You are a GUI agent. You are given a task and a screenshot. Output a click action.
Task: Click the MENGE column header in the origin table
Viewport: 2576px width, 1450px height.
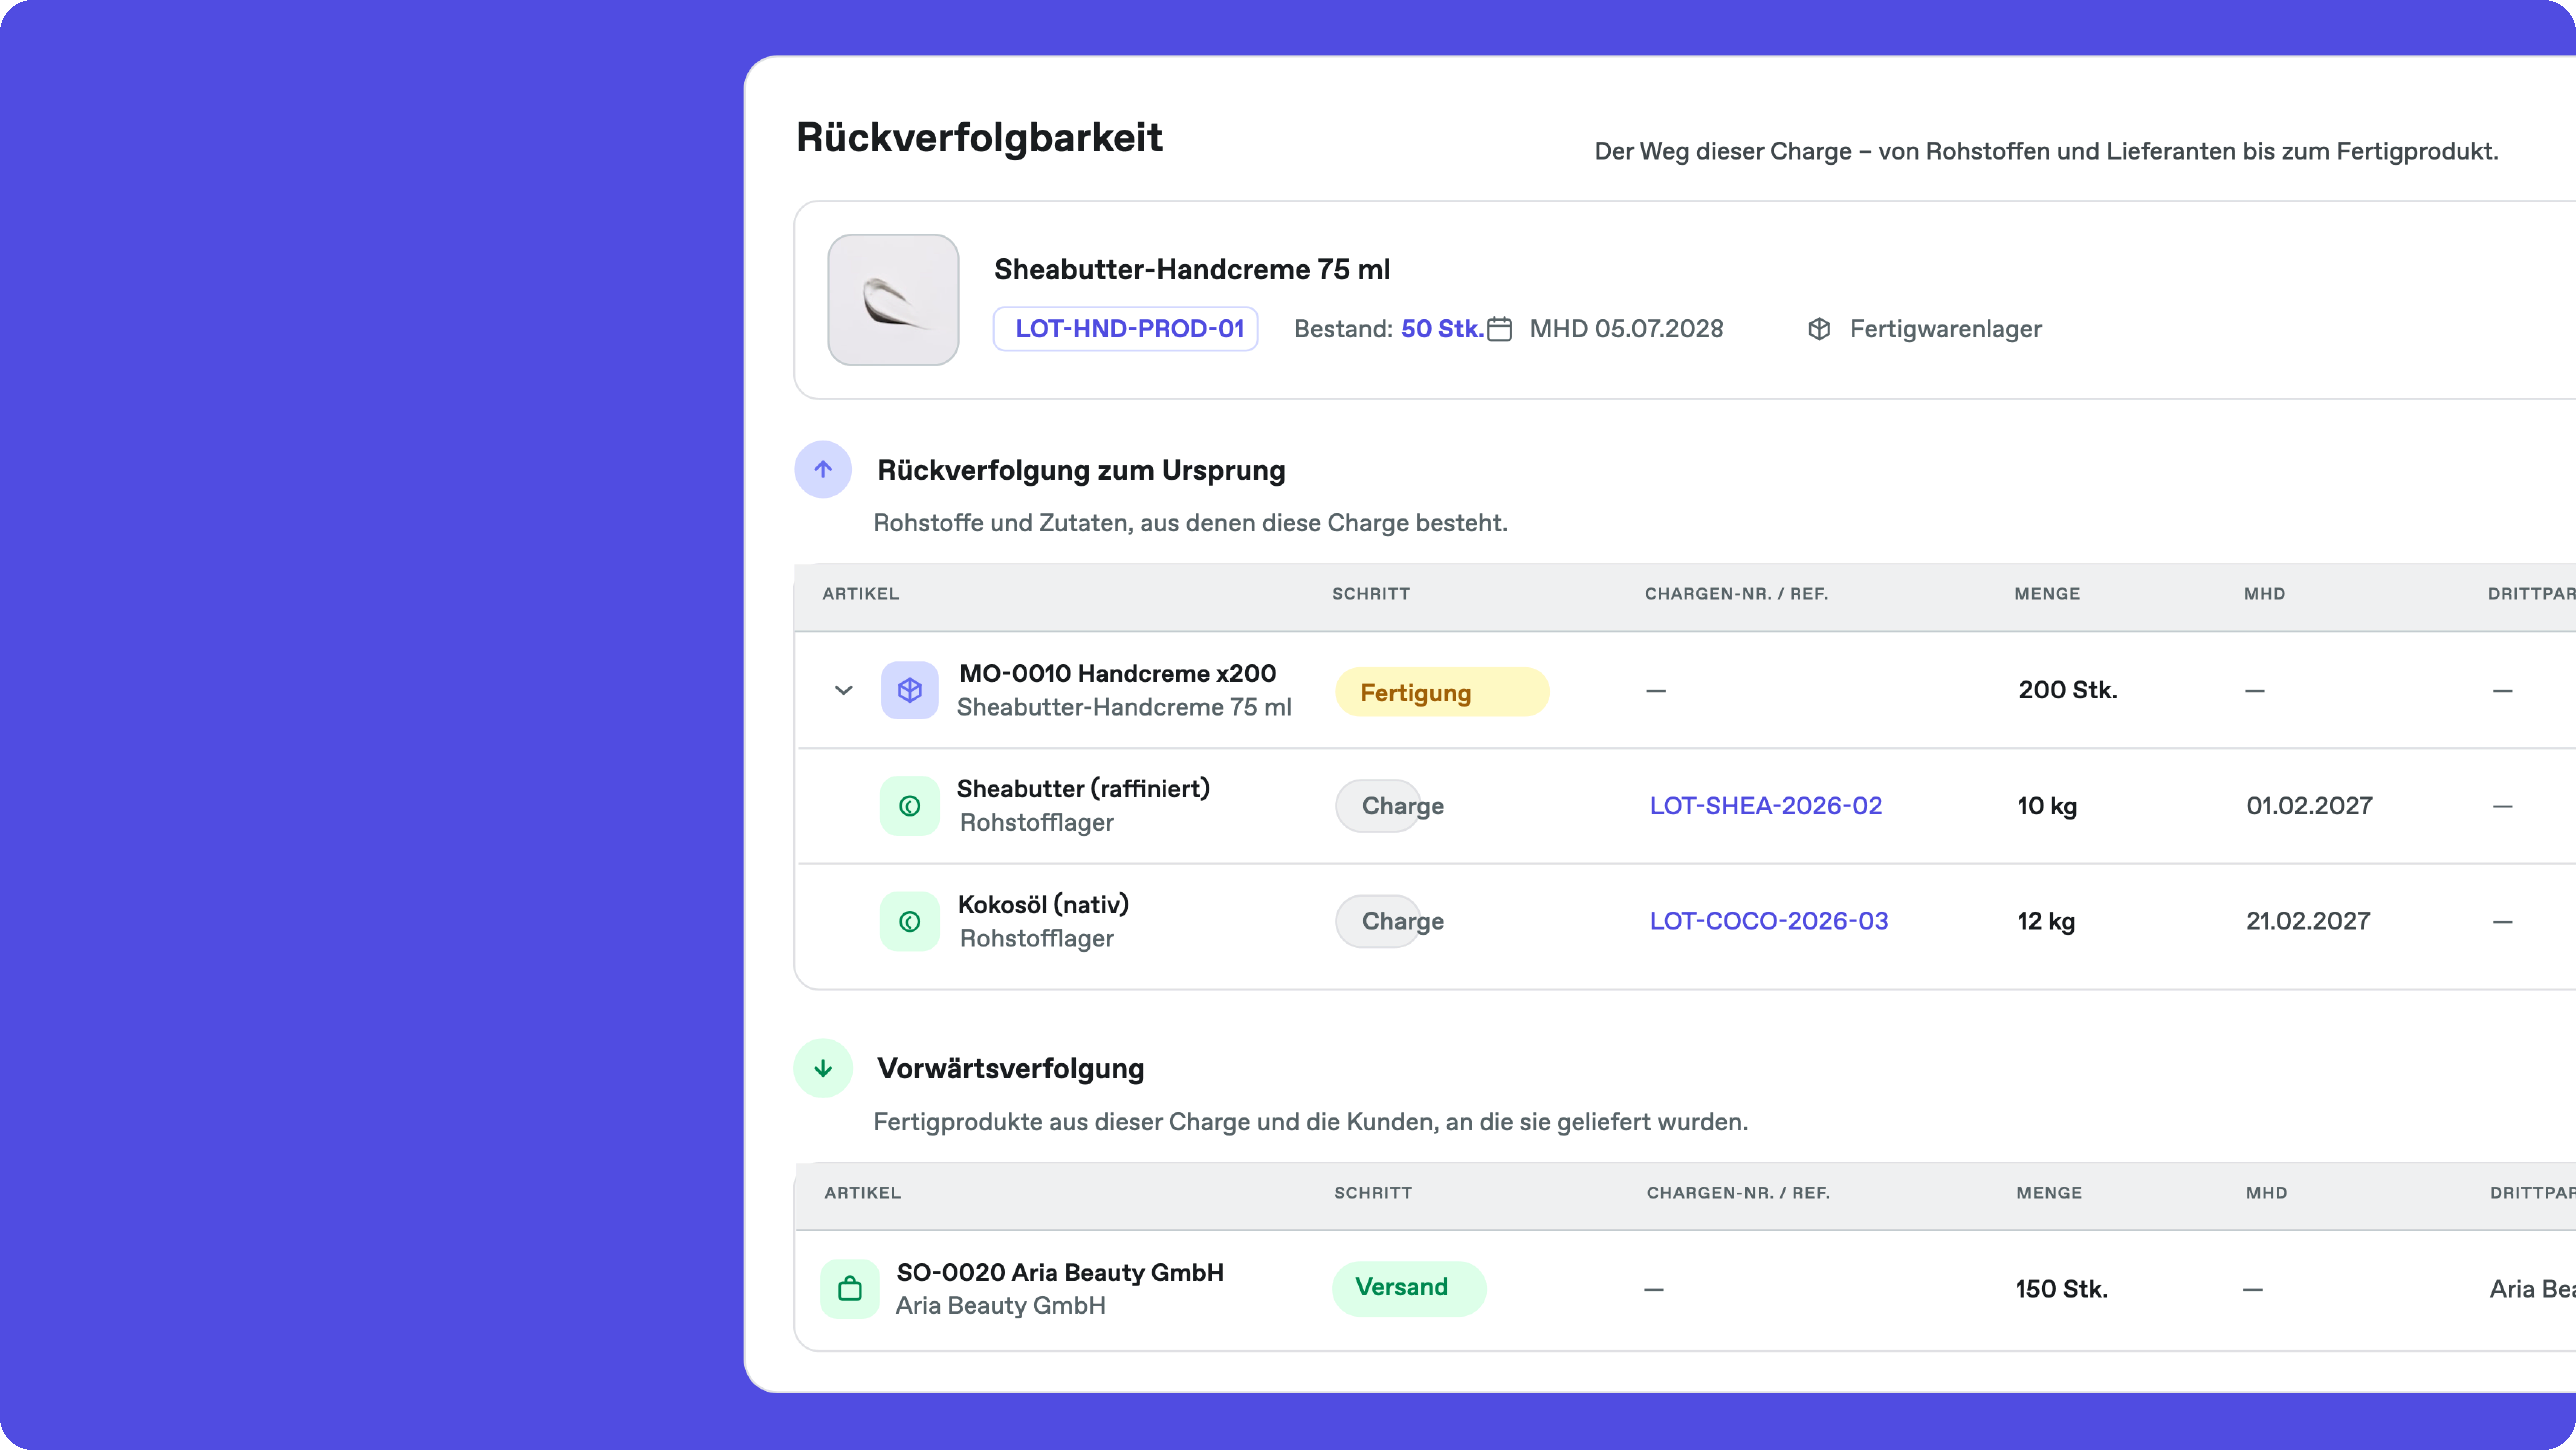pyautogui.click(x=2047, y=594)
